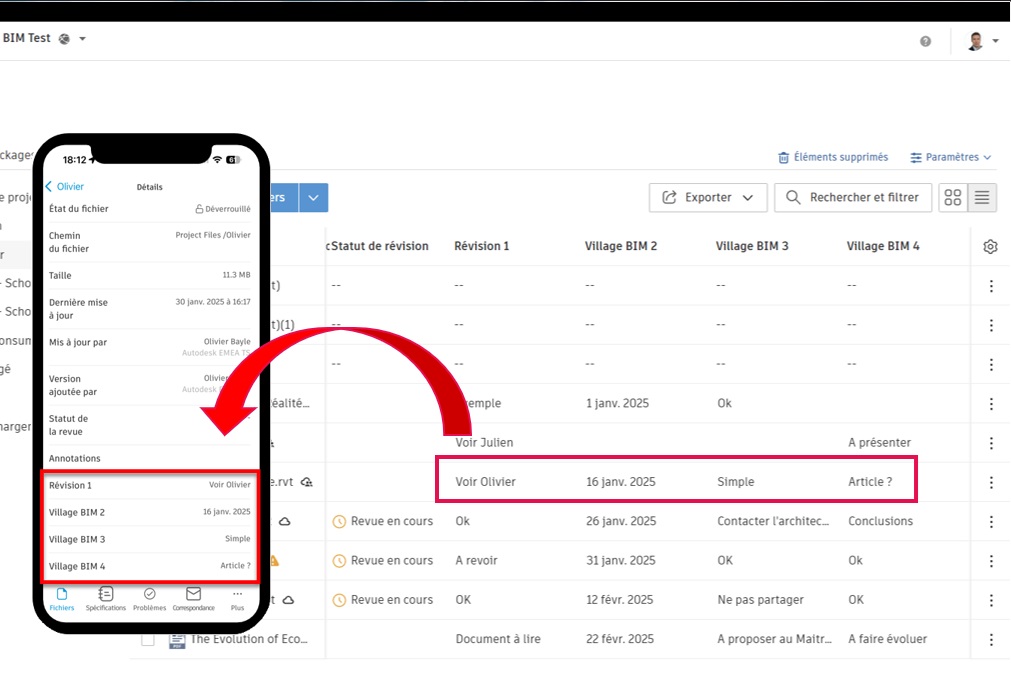Switch to the Fichiers tab on the phone
This screenshot has height=674, width=1011.
(62, 598)
